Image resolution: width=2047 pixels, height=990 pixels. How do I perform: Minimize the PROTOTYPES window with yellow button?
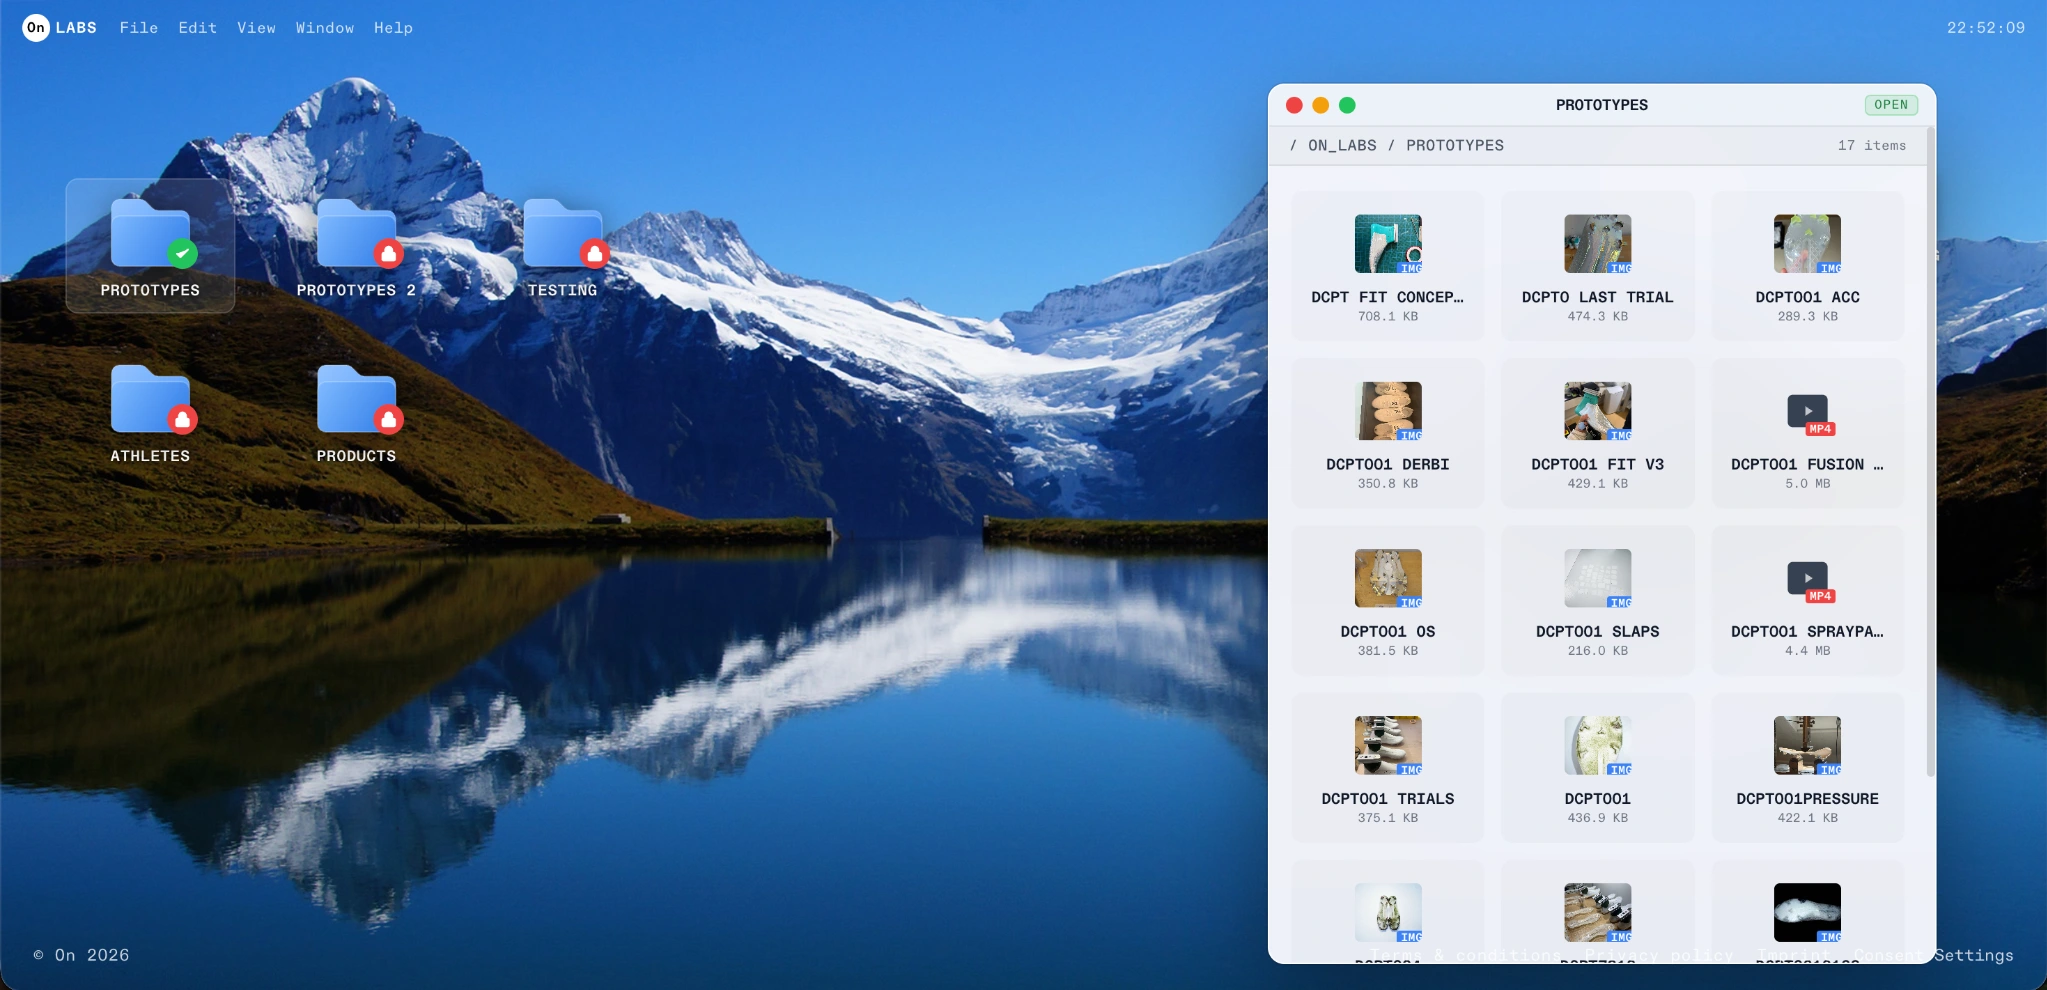coord(1320,105)
